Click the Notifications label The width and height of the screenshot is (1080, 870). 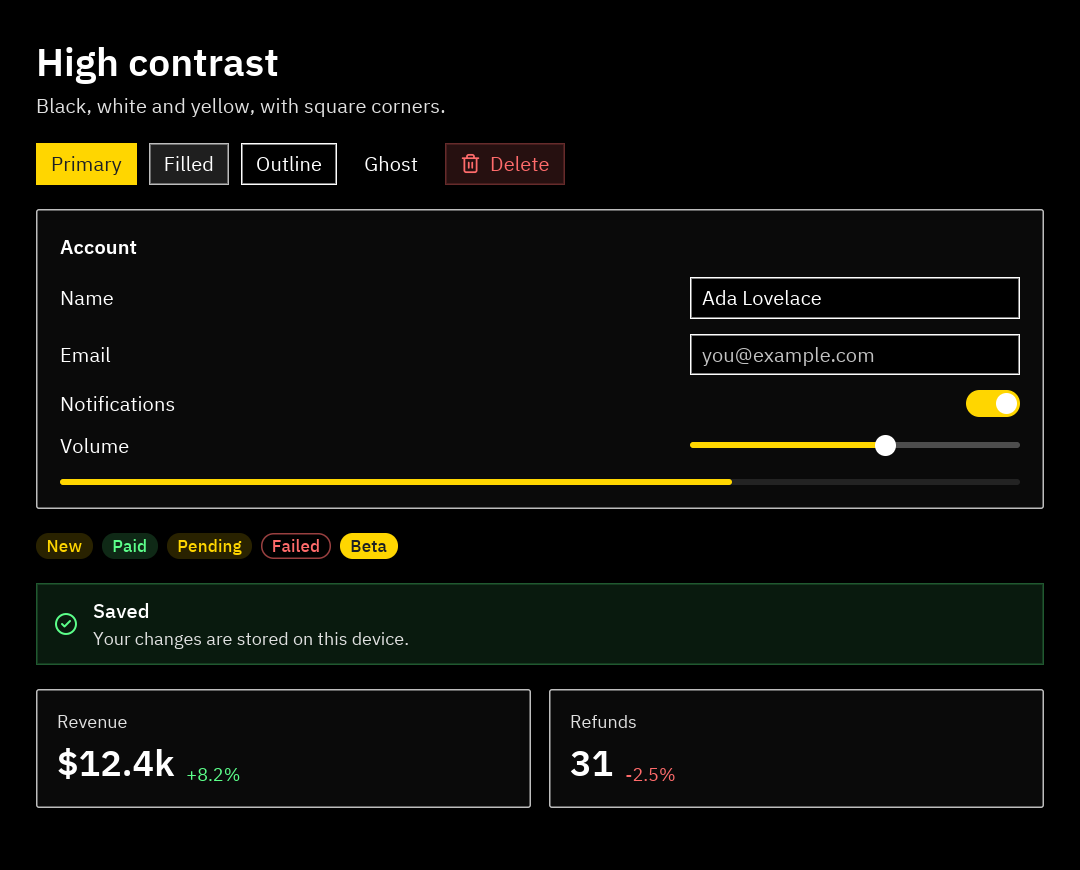click(118, 404)
